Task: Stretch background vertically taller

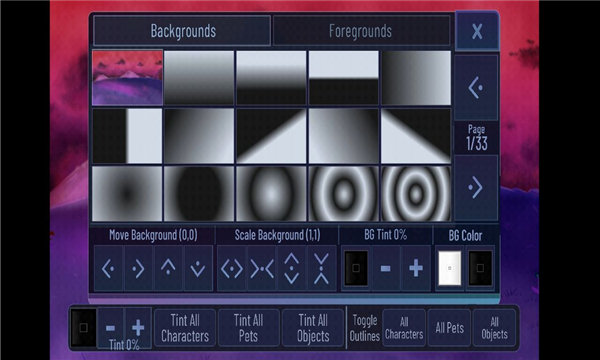Action: point(292,269)
